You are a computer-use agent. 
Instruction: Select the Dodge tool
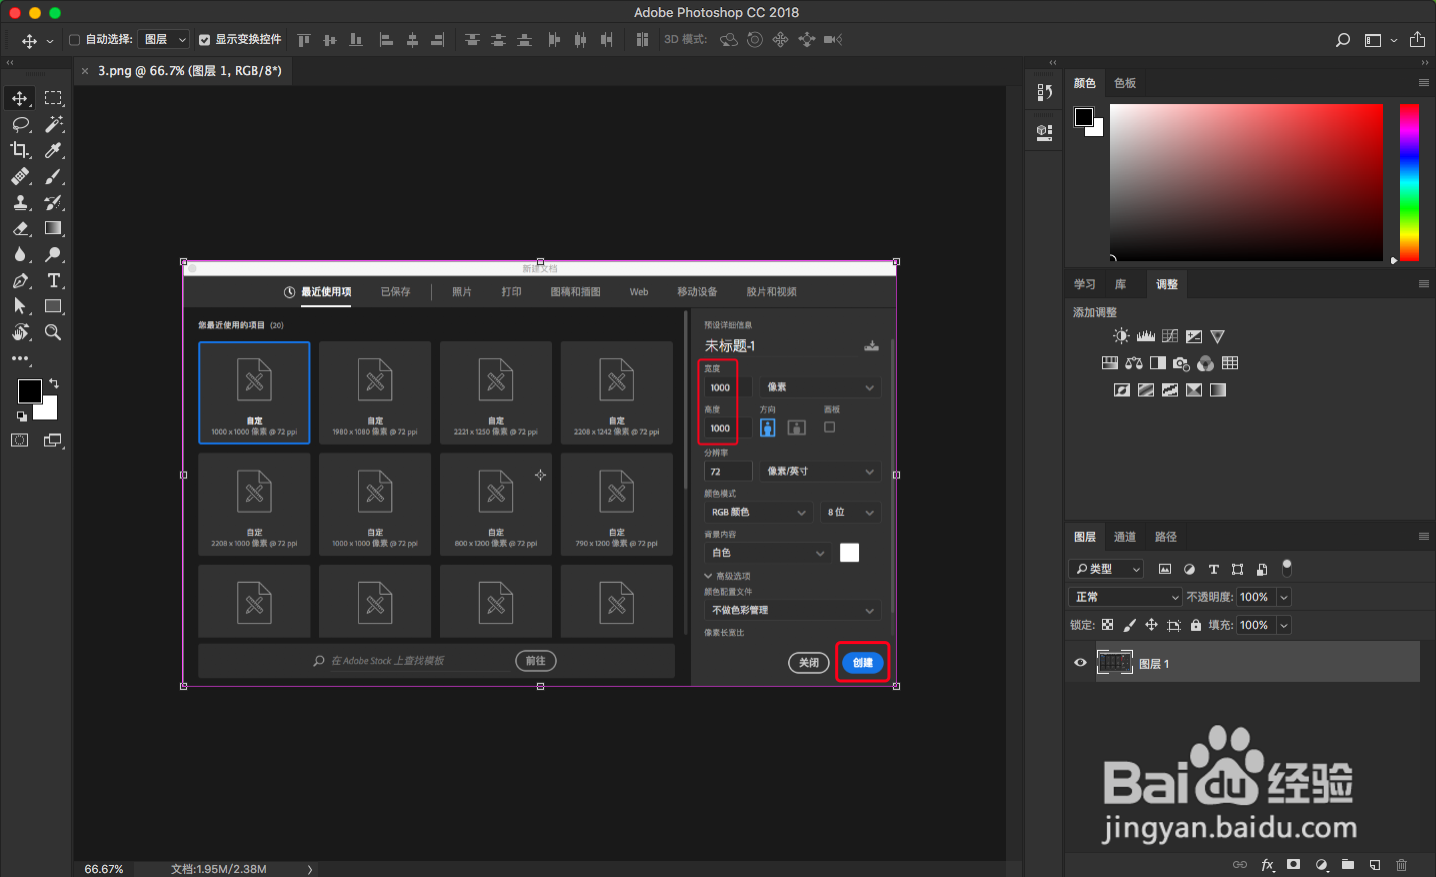tap(54, 254)
